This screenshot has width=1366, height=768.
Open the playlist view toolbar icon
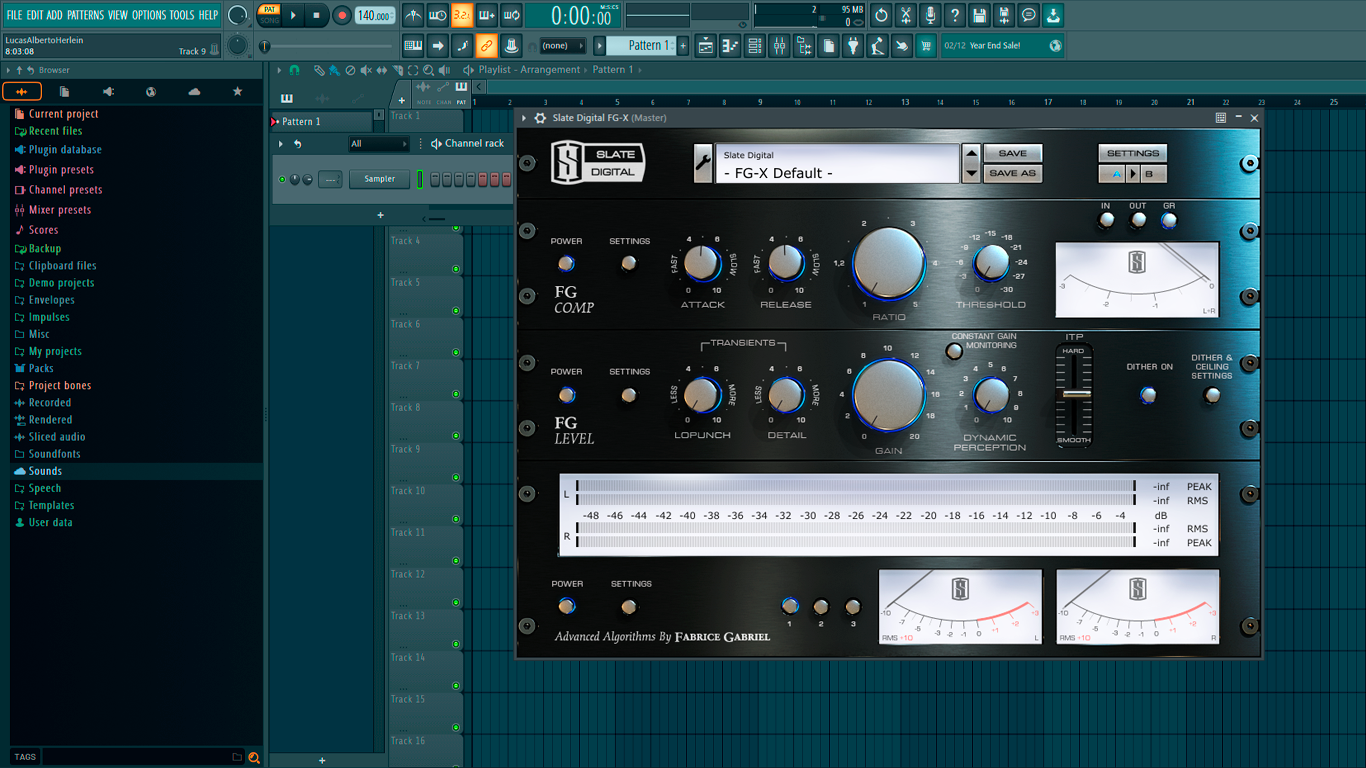point(705,46)
